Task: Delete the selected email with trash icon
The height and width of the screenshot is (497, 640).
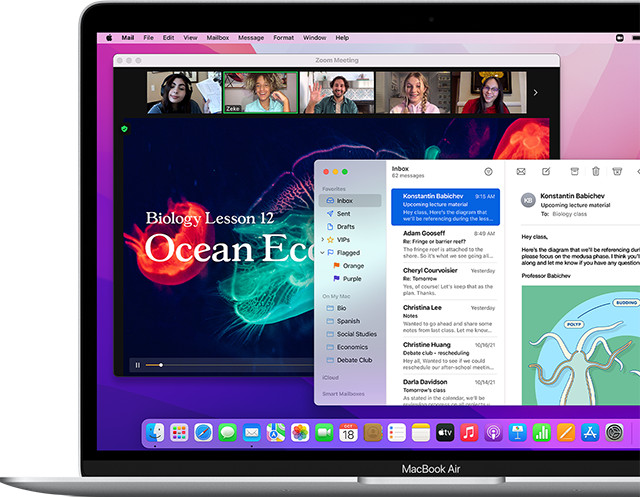Action: (x=596, y=171)
